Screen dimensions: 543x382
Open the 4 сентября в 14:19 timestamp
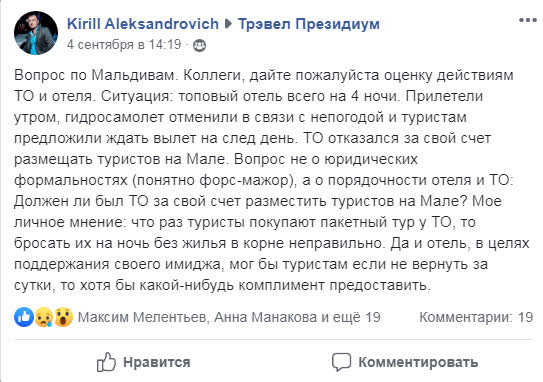[x=124, y=45]
